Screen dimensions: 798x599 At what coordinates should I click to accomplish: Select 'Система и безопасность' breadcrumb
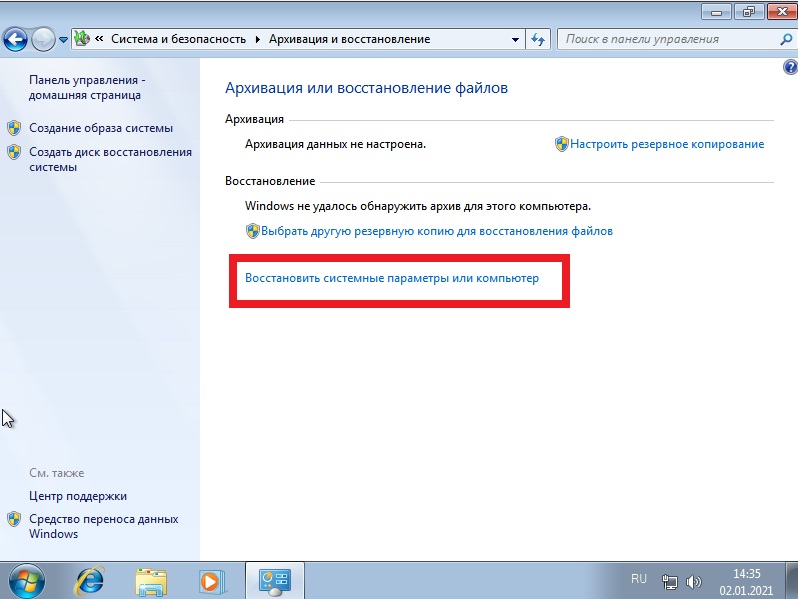click(178, 39)
